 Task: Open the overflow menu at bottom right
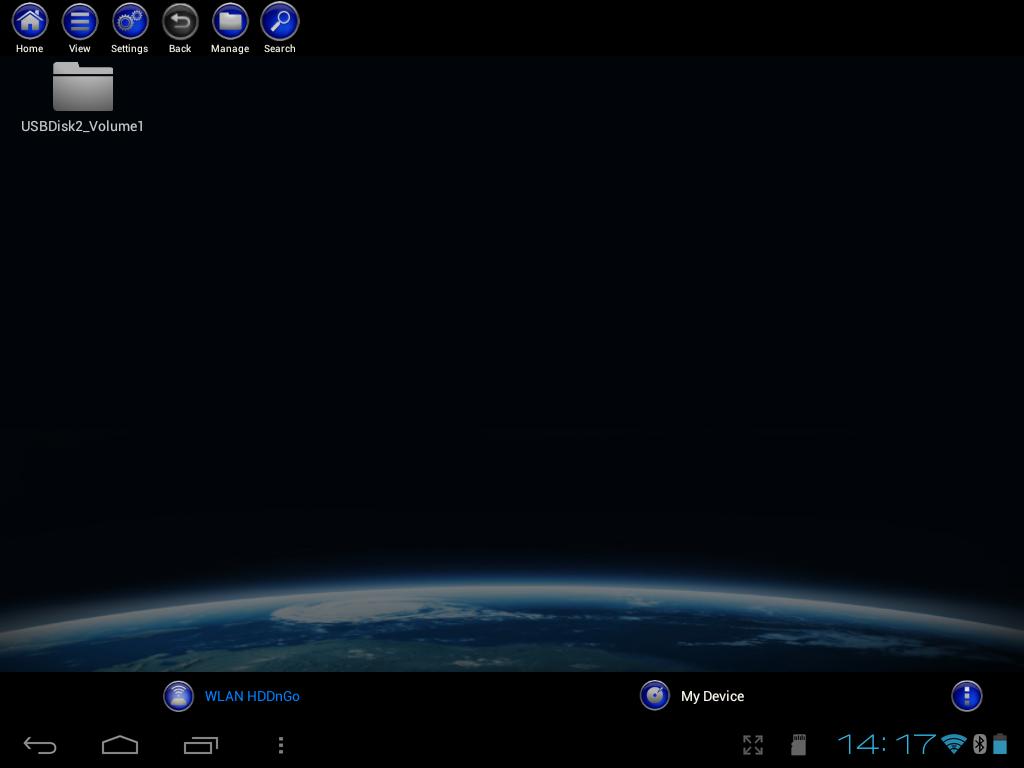(x=966, y=695)
